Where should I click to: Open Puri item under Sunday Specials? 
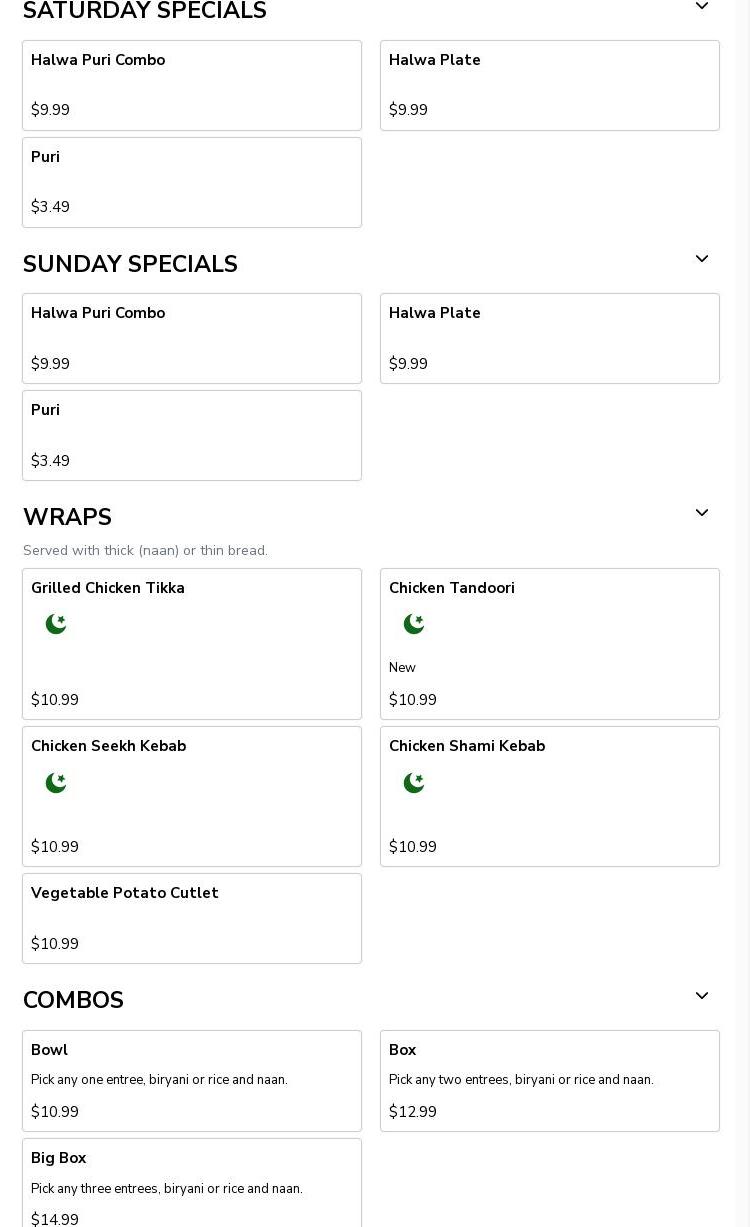[192, 435]
